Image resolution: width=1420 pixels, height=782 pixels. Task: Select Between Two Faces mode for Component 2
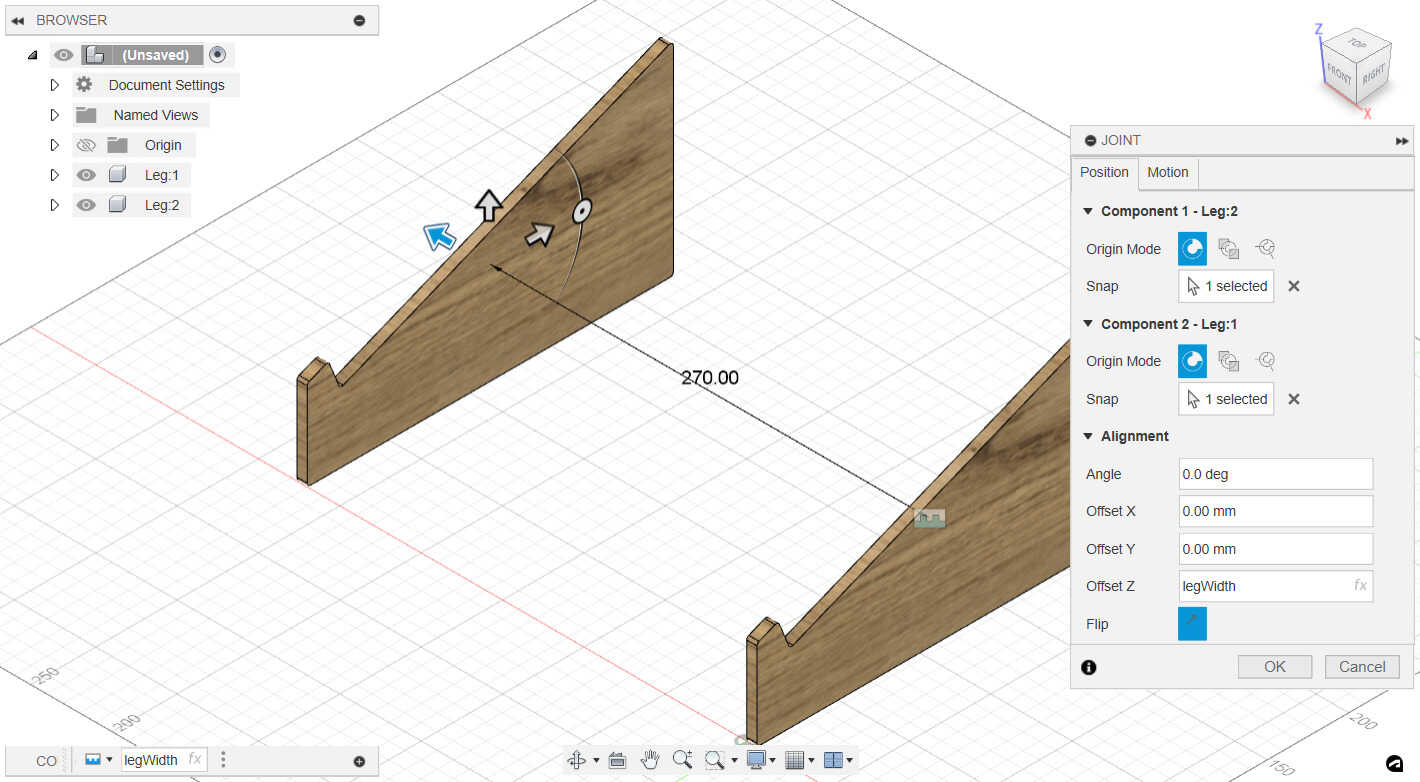click(x=1229, y=361)
